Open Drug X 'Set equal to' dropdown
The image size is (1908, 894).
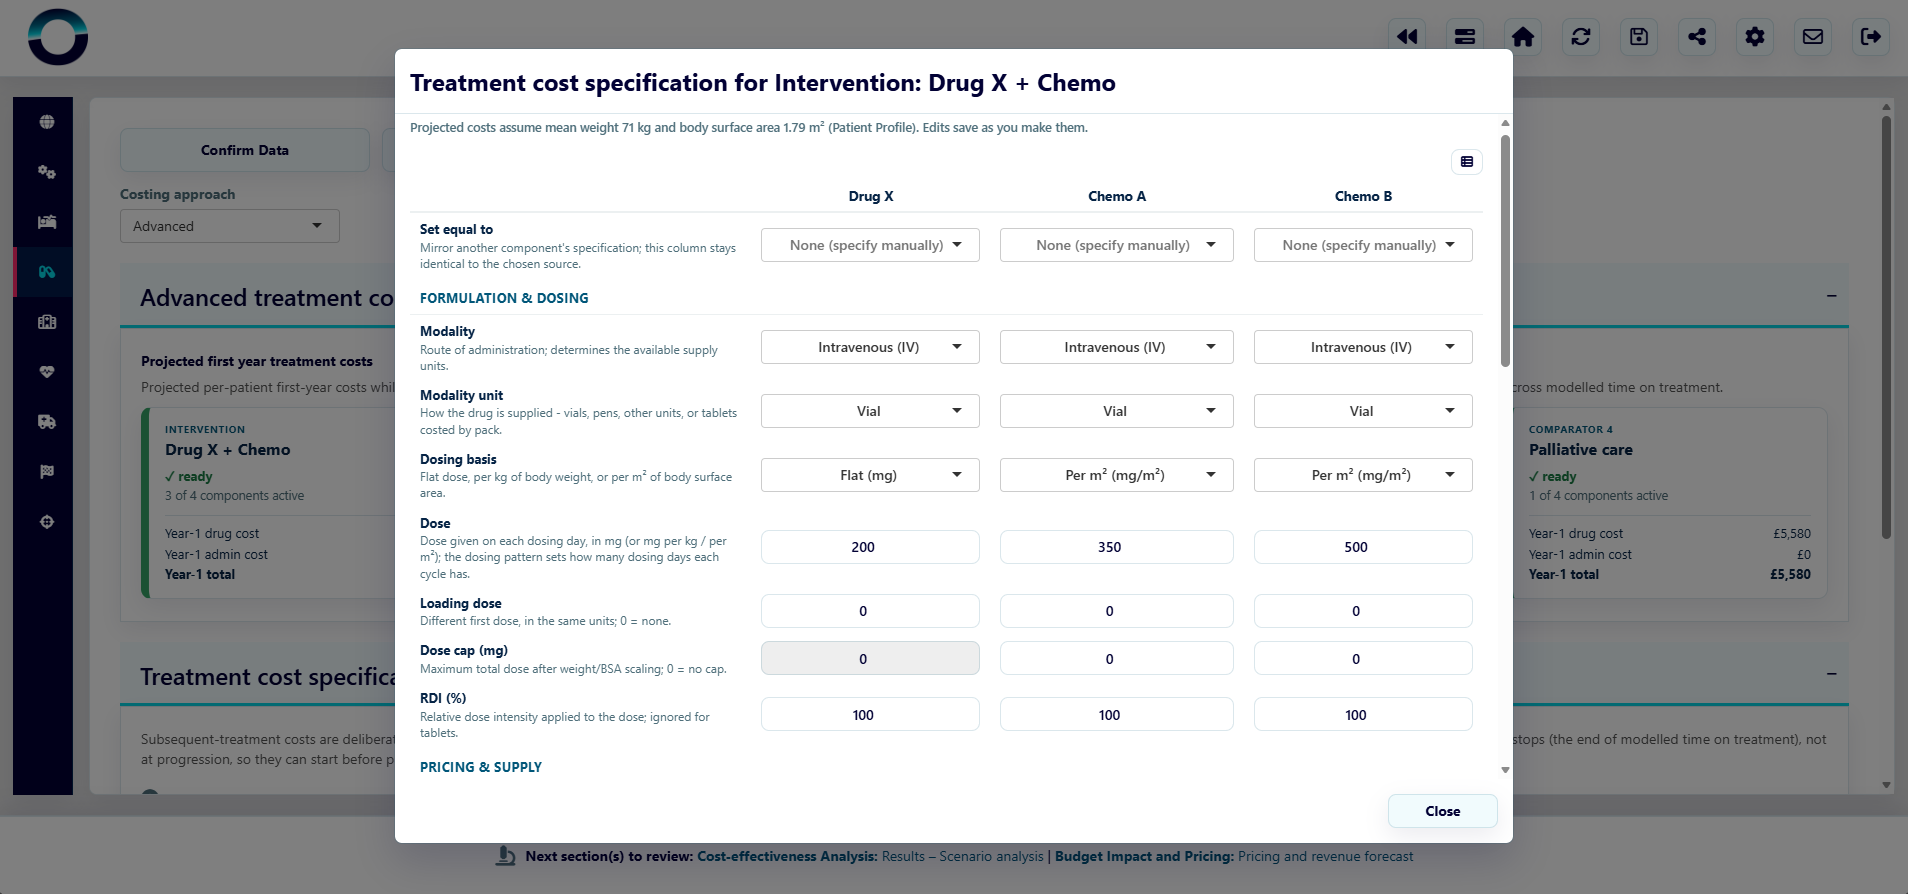pyautogui.click(x=870, y=245)
